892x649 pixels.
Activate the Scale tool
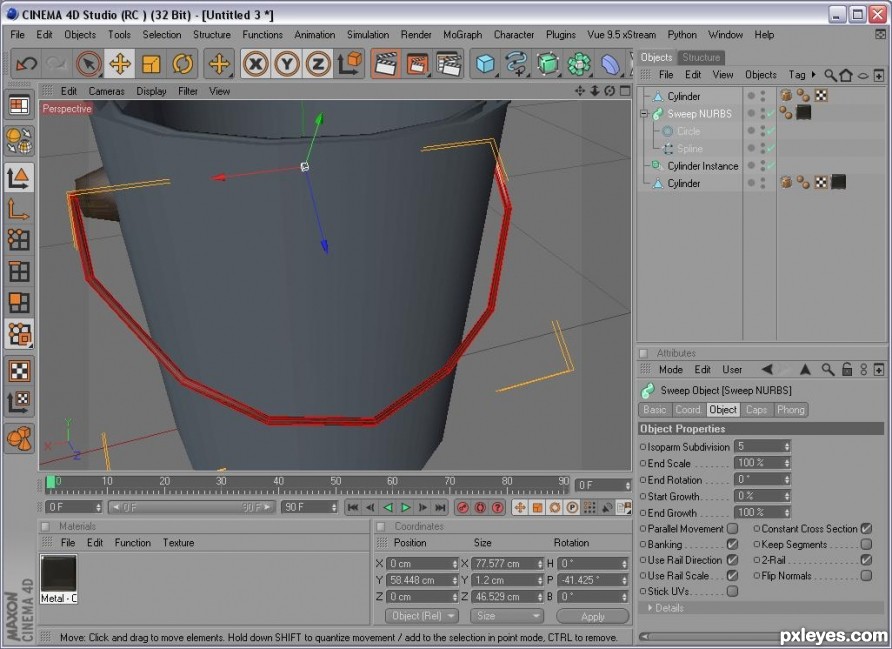click(x=151, y=64)
